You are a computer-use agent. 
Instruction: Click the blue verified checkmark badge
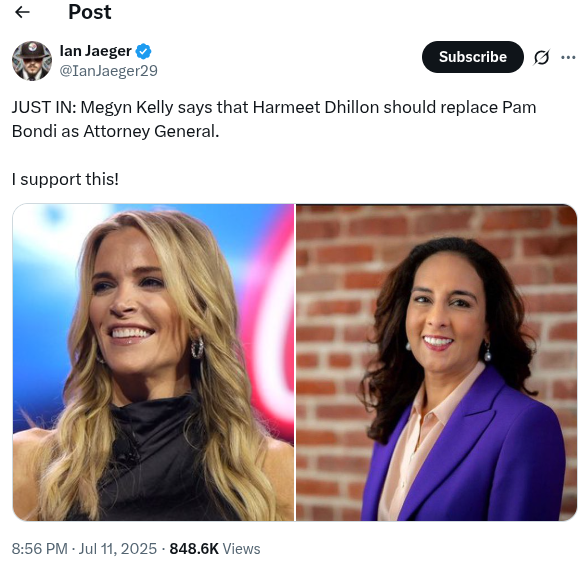(143, 51)
